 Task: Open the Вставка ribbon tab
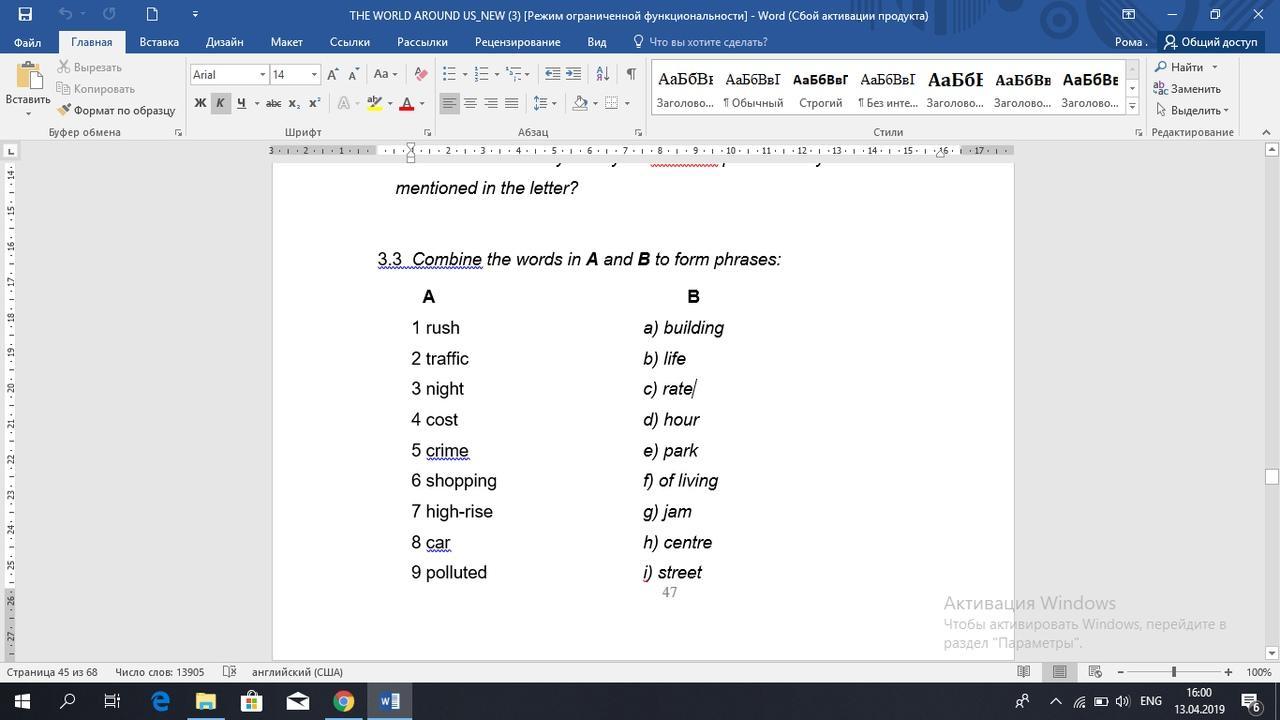coord(159,42)
